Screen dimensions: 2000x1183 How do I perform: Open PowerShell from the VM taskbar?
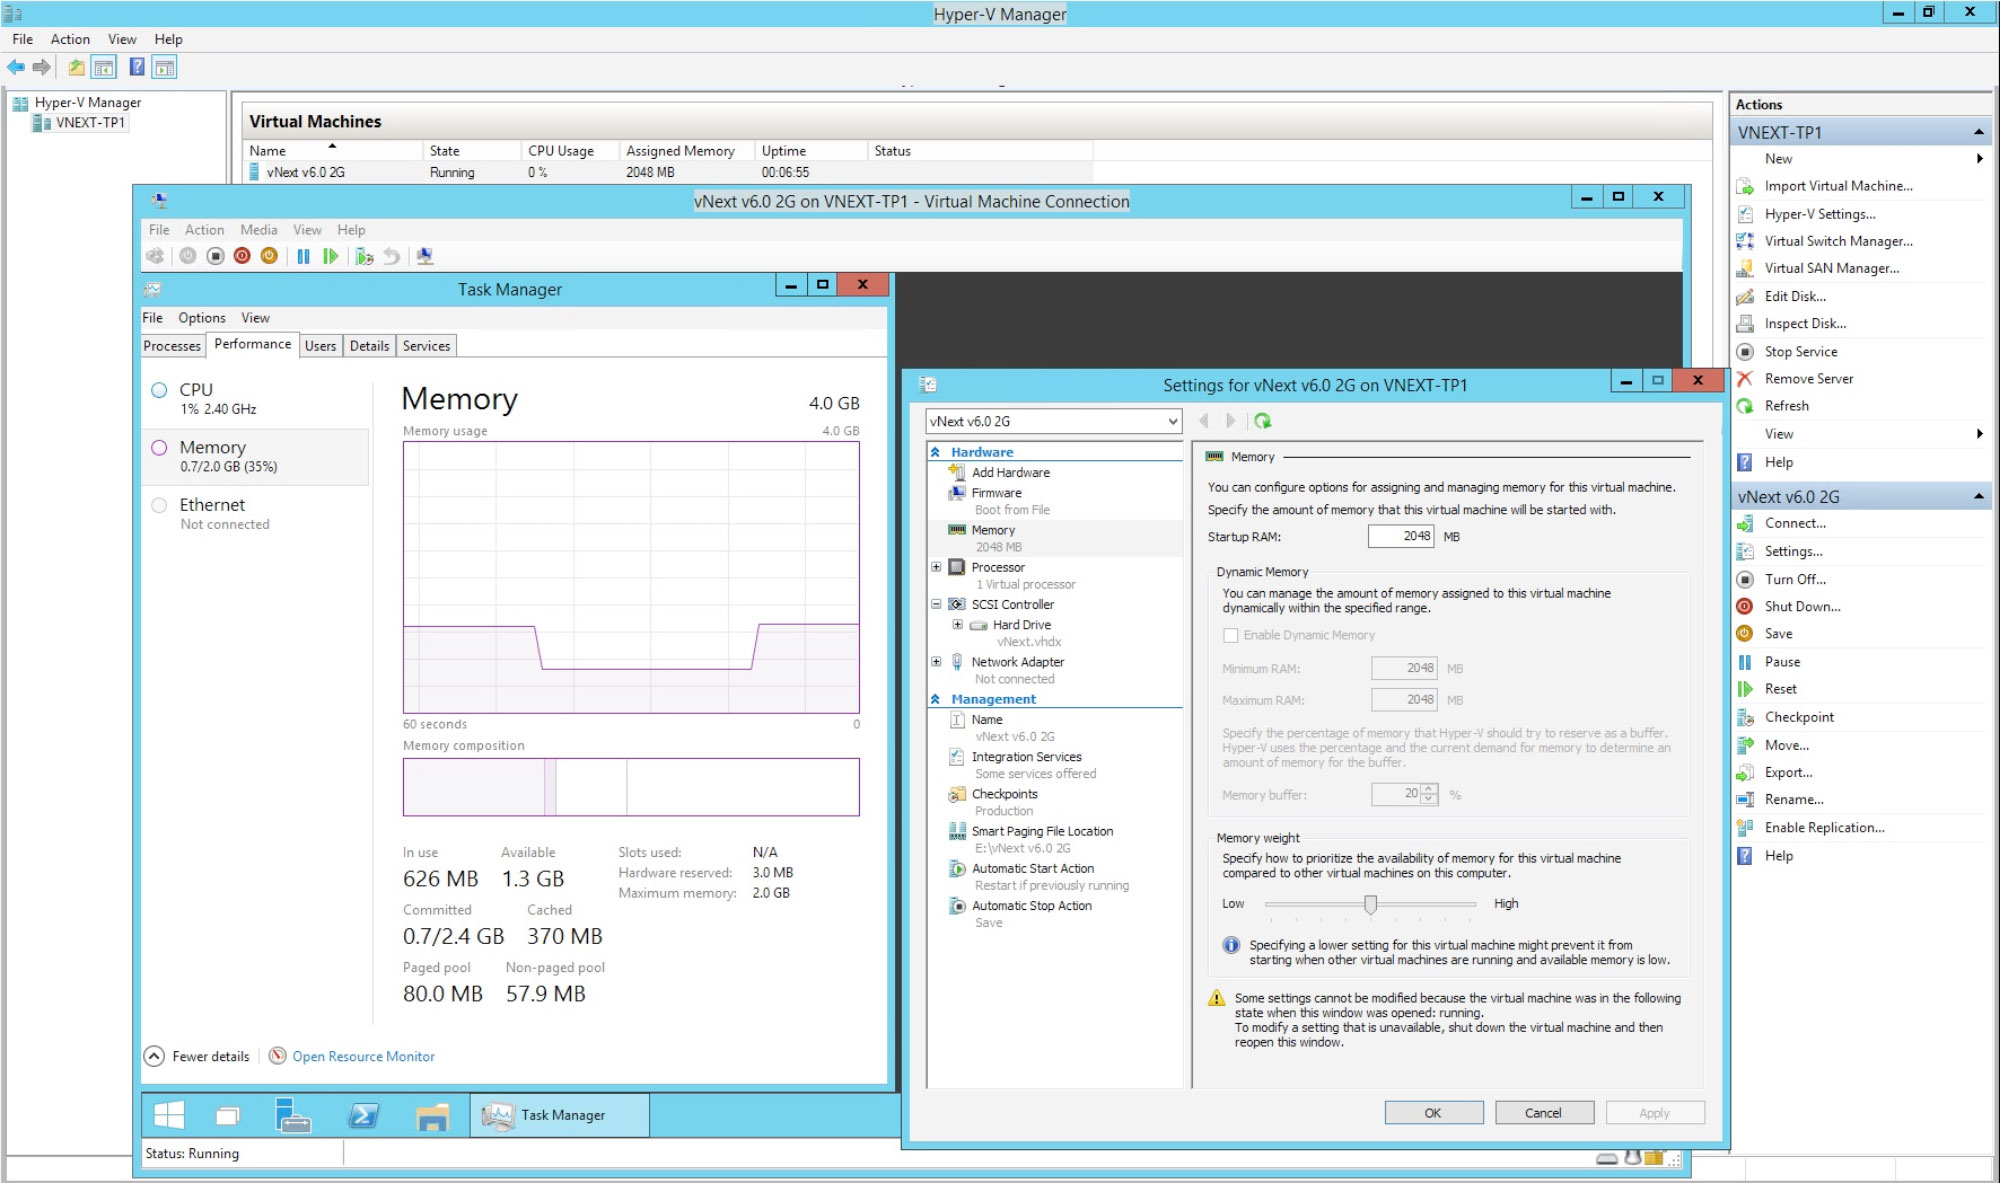(x=363, y=1115)
